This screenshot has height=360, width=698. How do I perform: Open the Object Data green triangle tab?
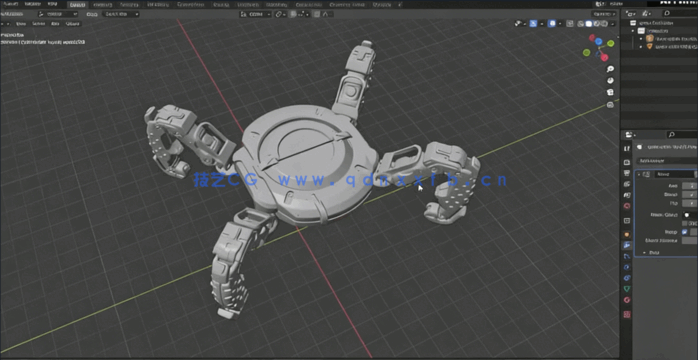tap(627, 289)
